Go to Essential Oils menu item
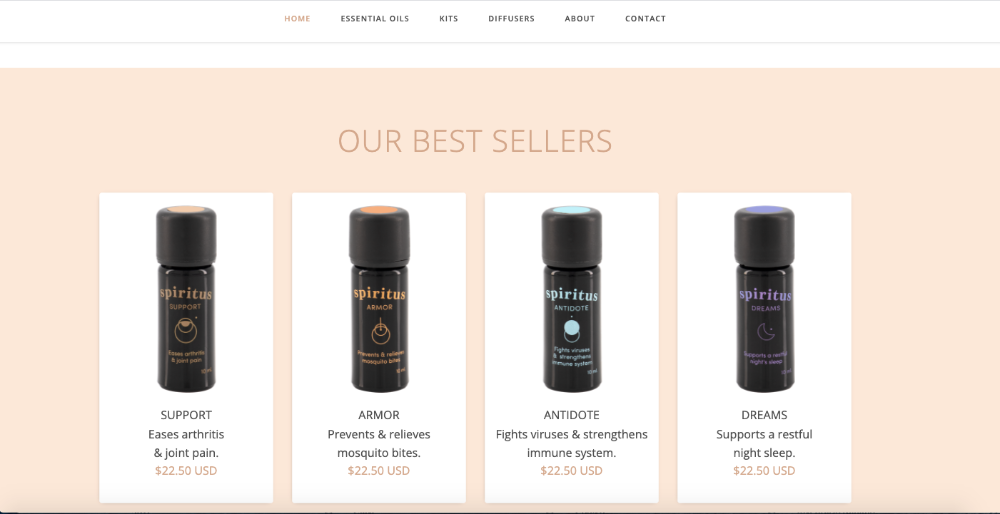Screen dimensions: 1000x514 (374, 18)
